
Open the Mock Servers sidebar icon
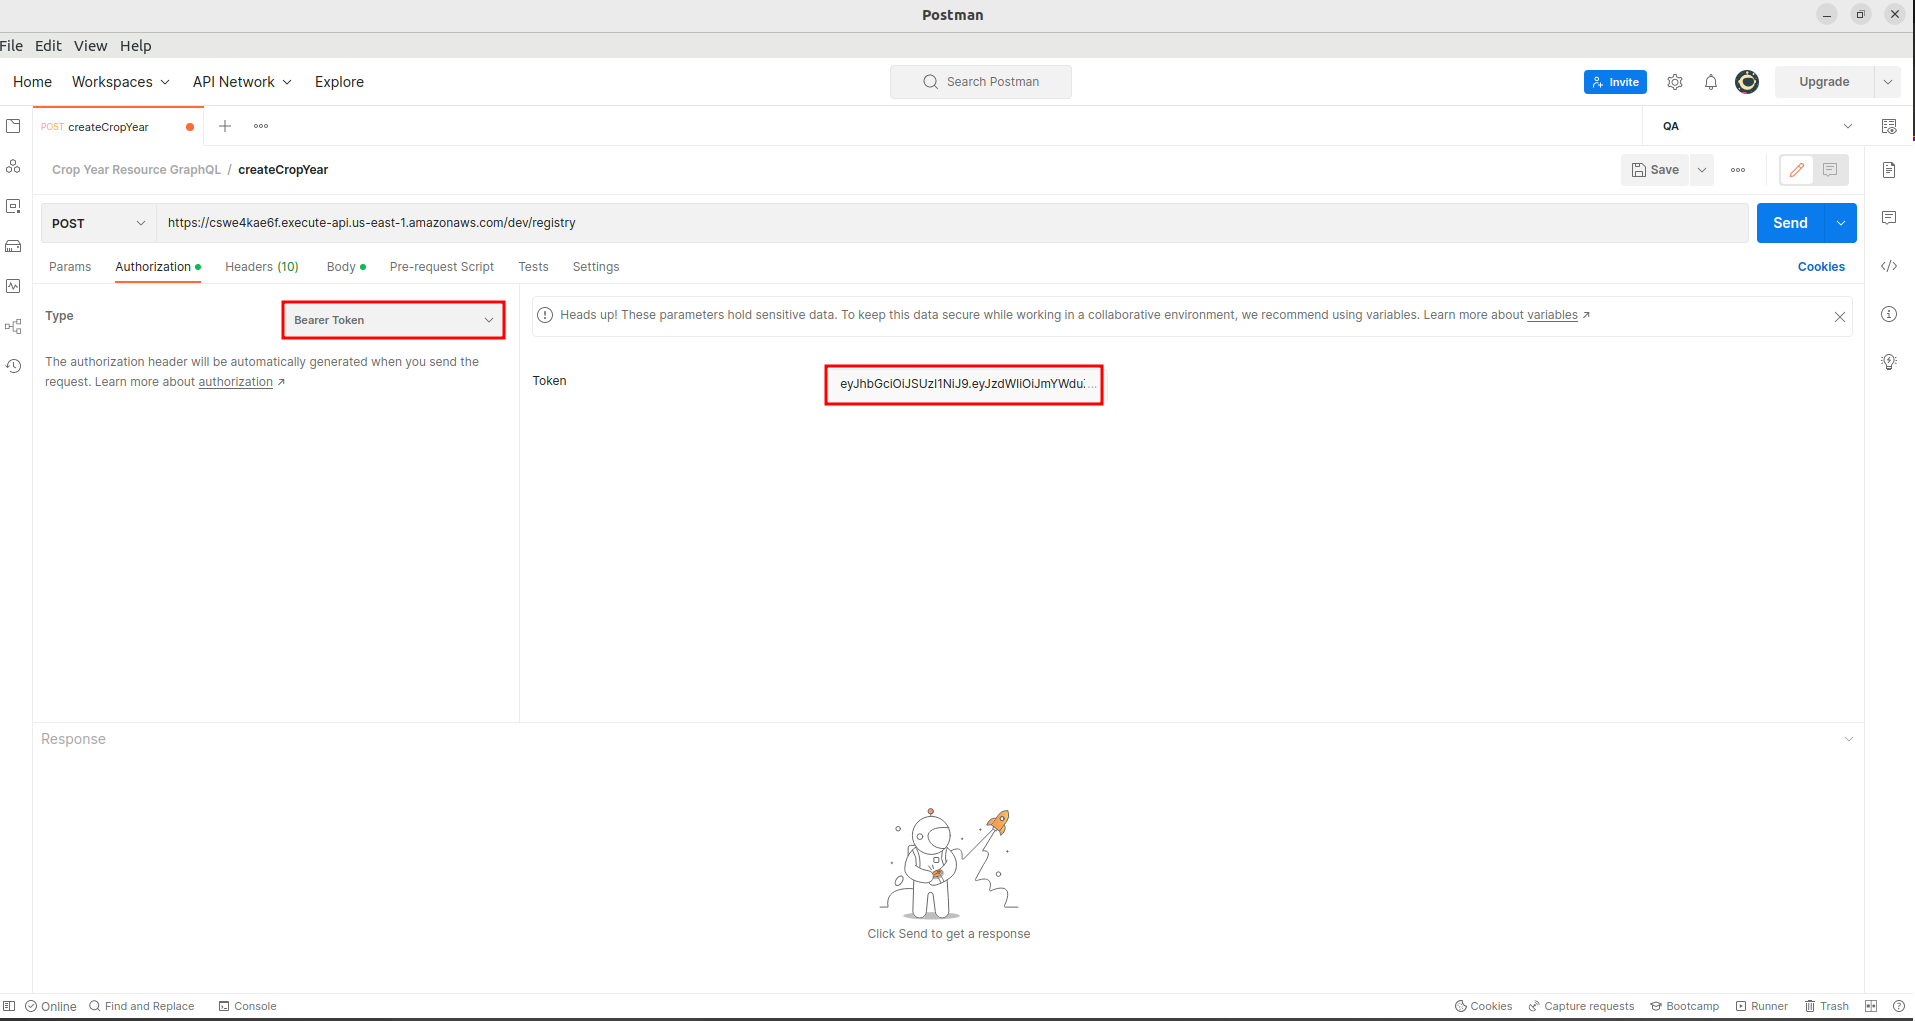pyautogui.click(x=13, y=246)
